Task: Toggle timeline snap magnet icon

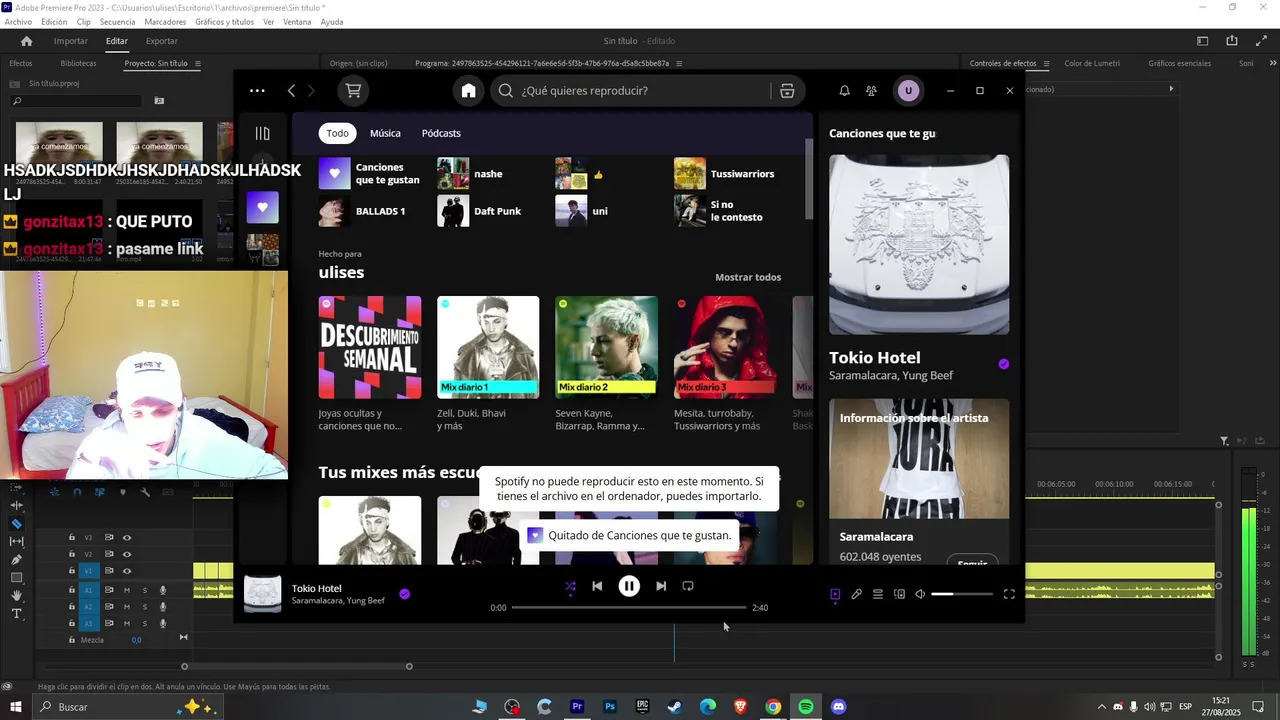Action: (77, 492)
